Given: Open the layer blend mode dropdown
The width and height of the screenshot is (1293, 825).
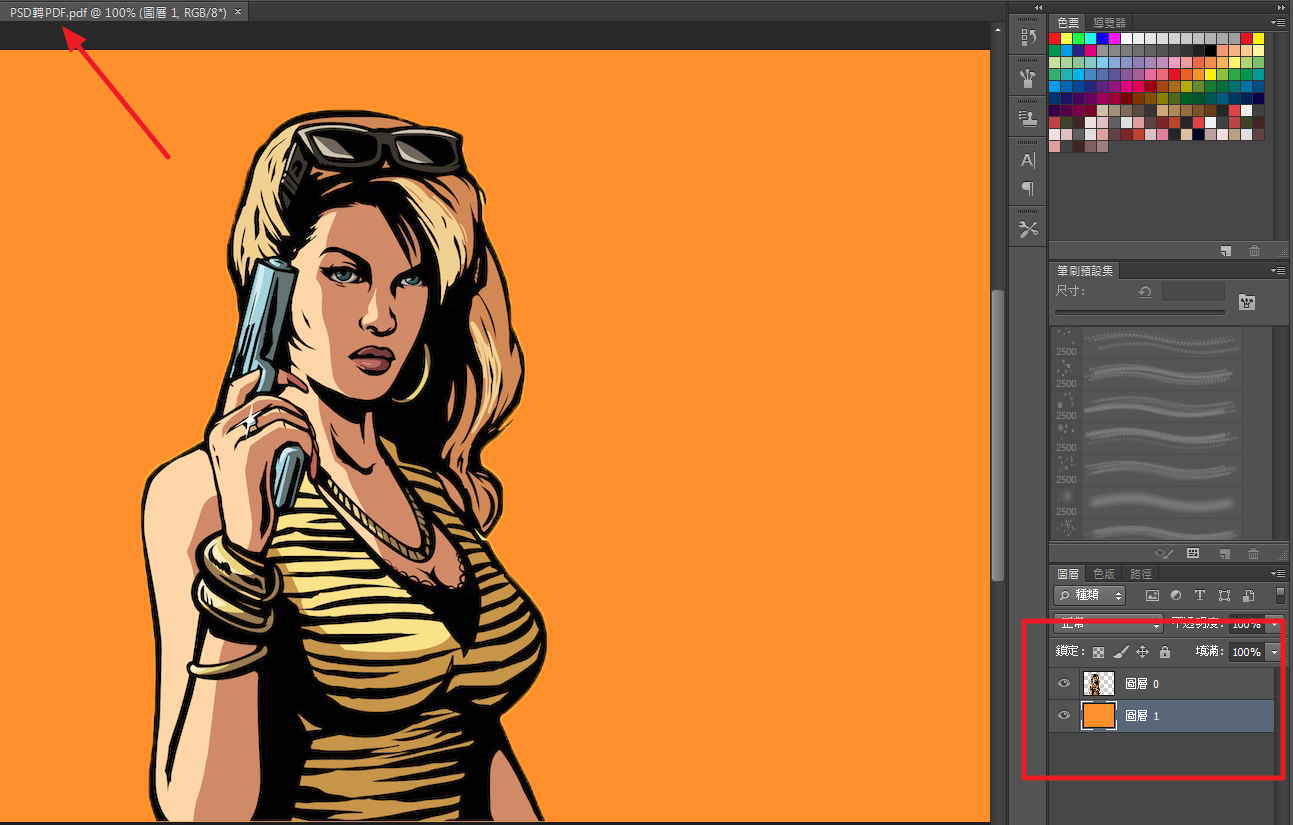Looking at the screenshot, I should coord(1108,623).
